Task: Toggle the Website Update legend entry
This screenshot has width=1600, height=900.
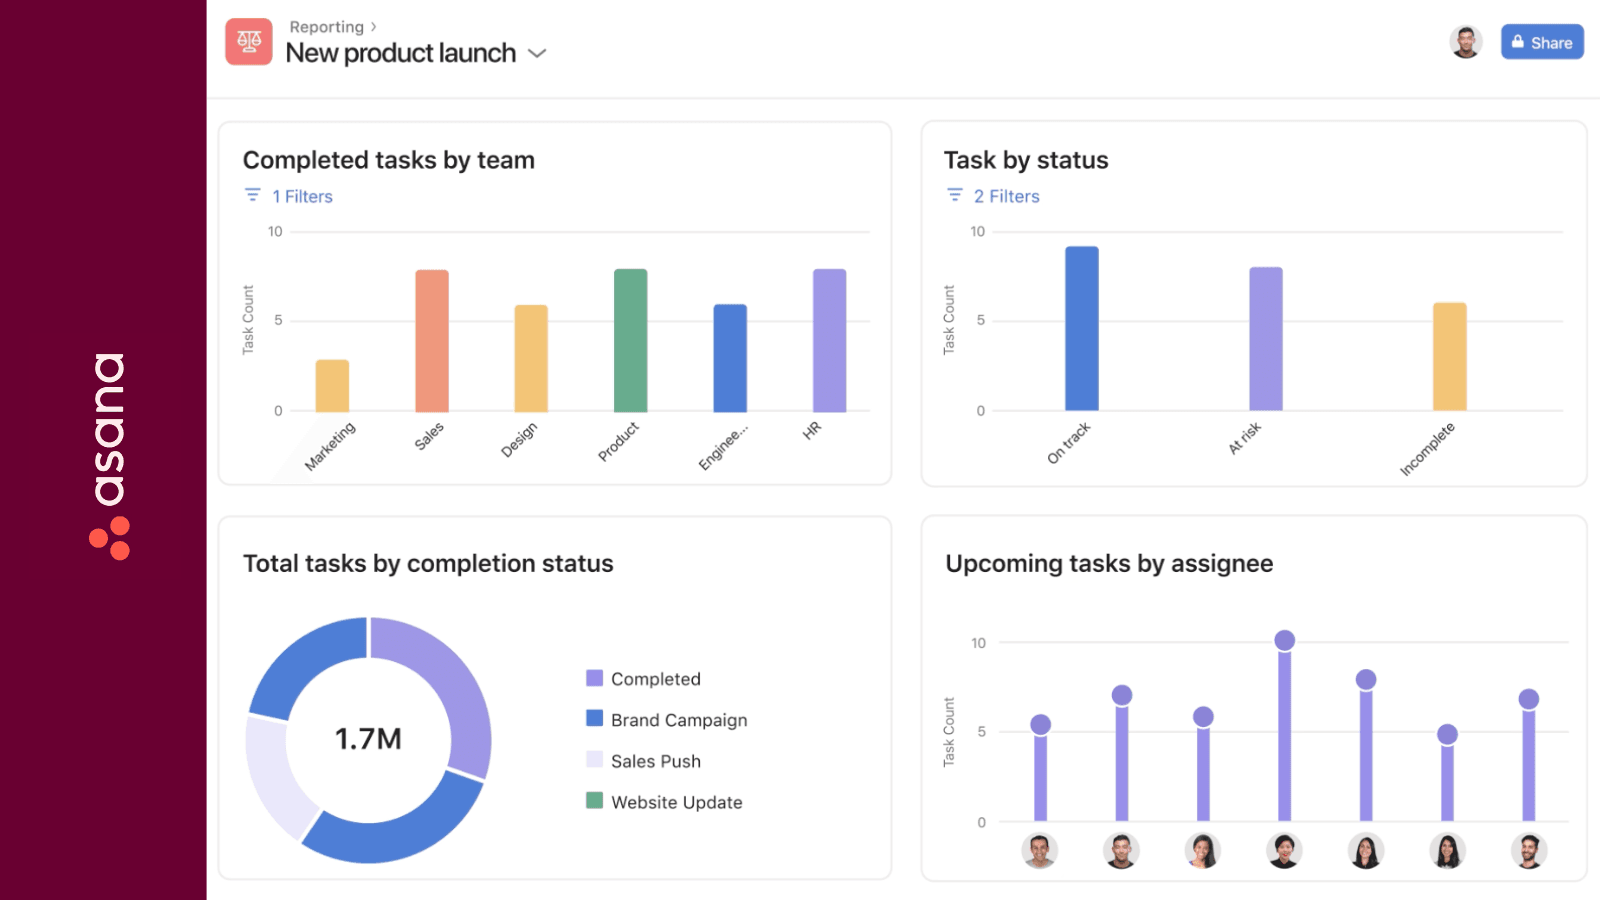Action: (x=676, y=801)
